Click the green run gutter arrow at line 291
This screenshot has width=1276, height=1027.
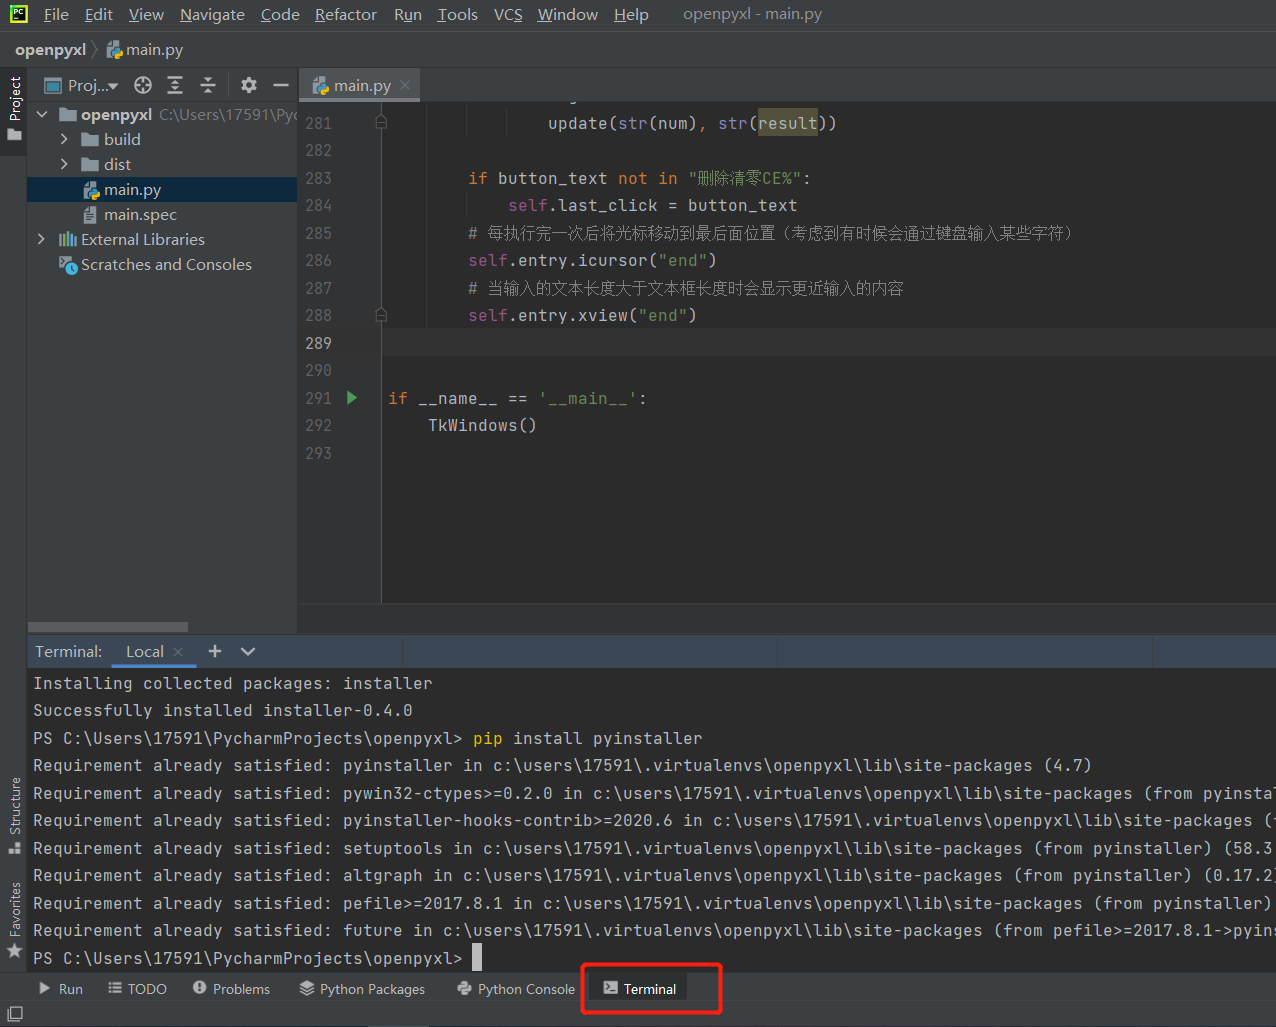pyautogui.click(x=352, y=397)
